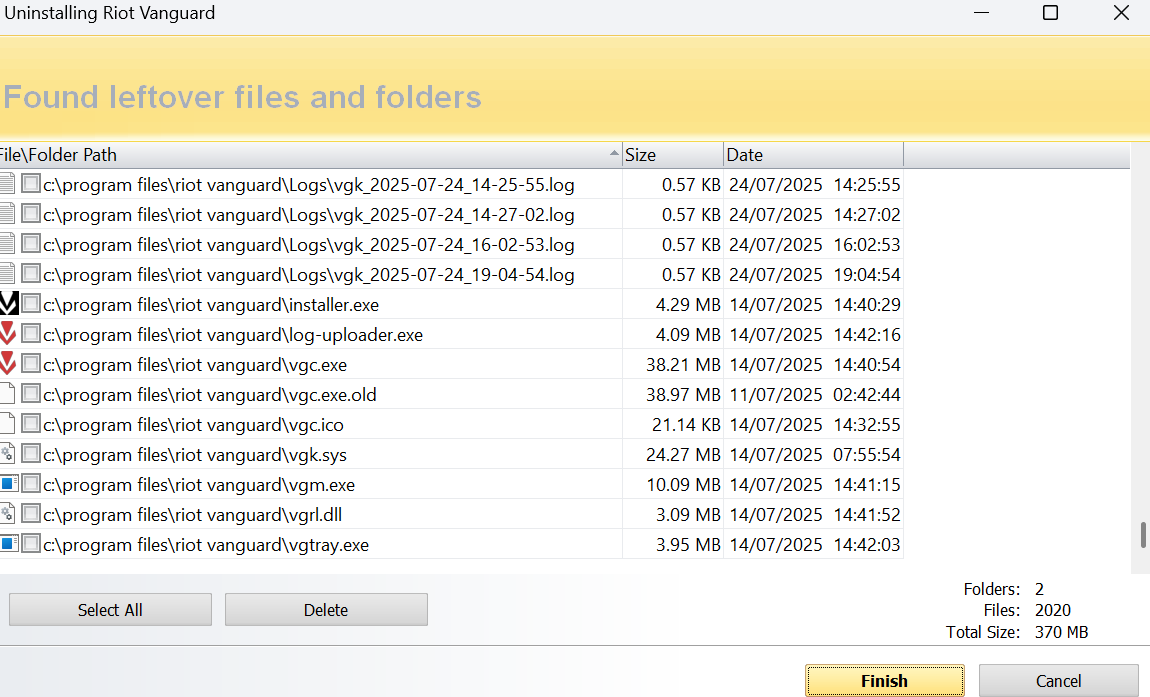Click the date 24/07/2025 19:04:54
The width and height of the screenshot is (1150, 697).
point(815,275)
